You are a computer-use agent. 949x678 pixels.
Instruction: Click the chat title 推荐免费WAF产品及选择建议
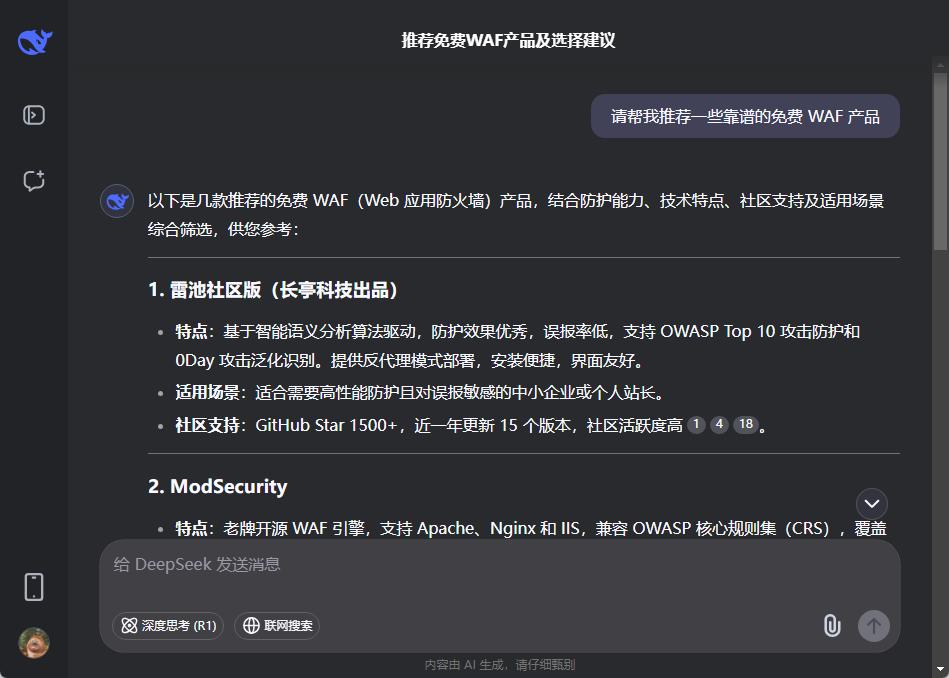508,41
